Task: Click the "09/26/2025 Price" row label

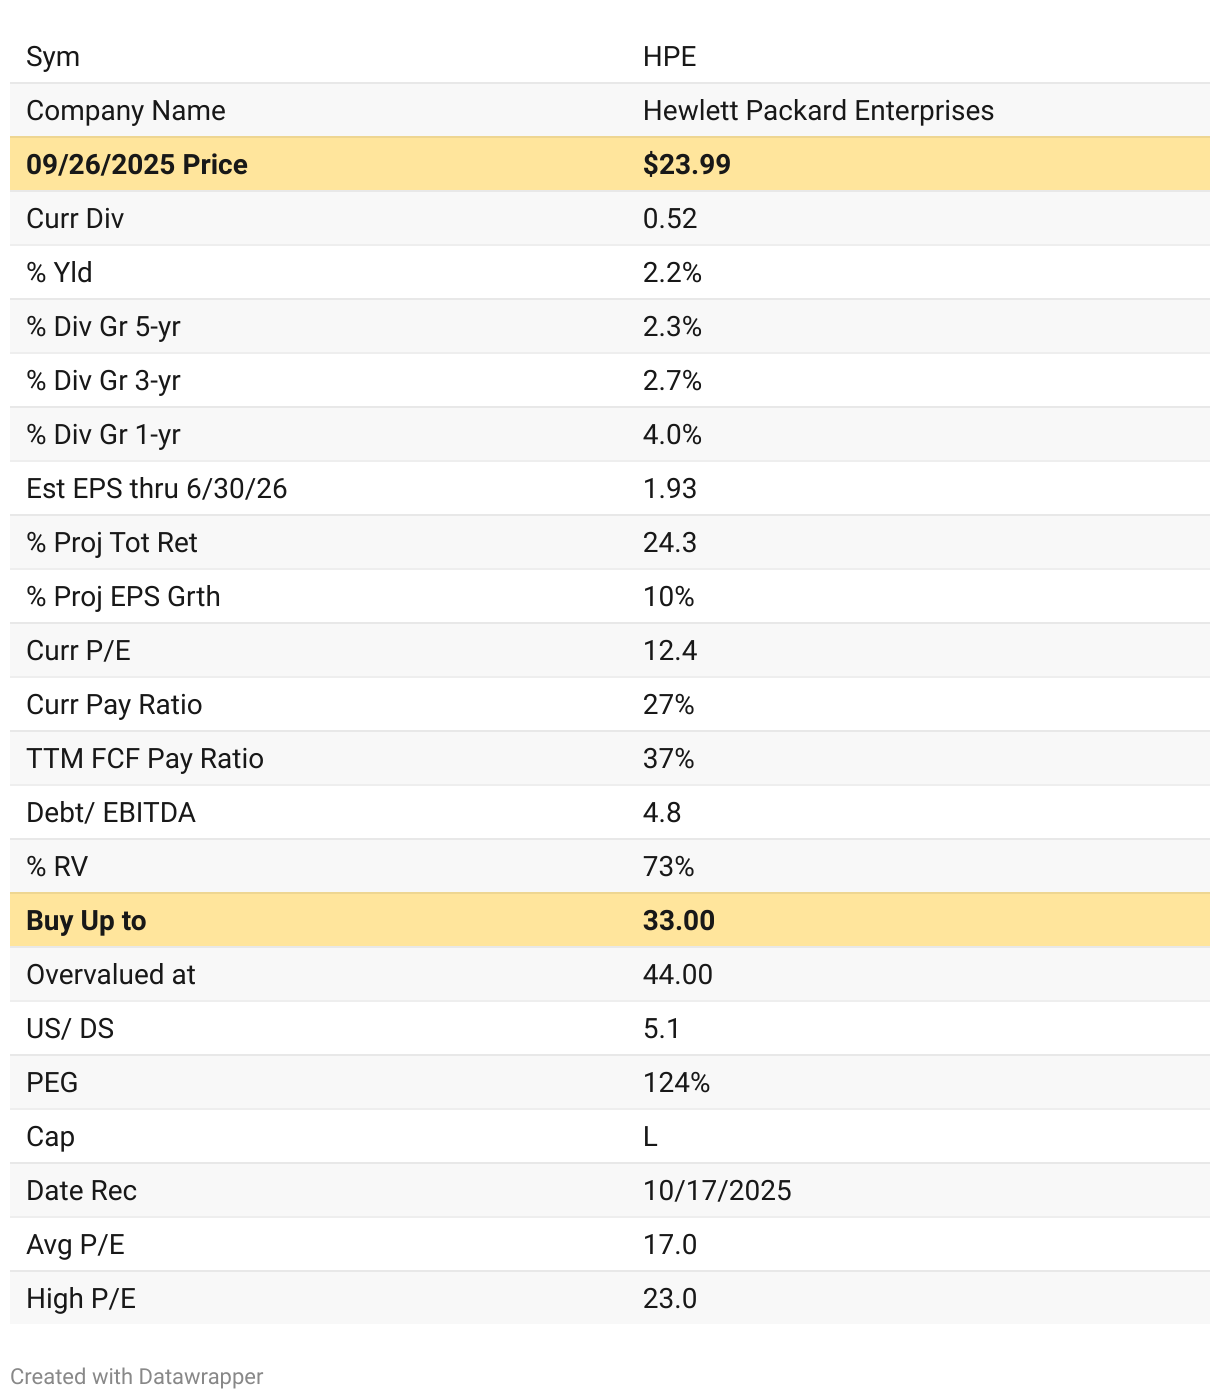Action: point(137,165)
